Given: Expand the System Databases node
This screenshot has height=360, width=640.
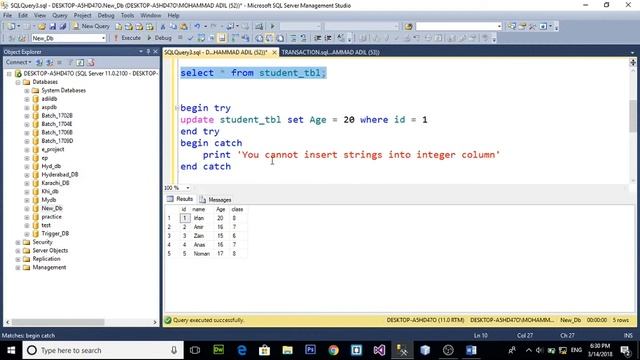Looking at the screenshot, I should [27, 91].
